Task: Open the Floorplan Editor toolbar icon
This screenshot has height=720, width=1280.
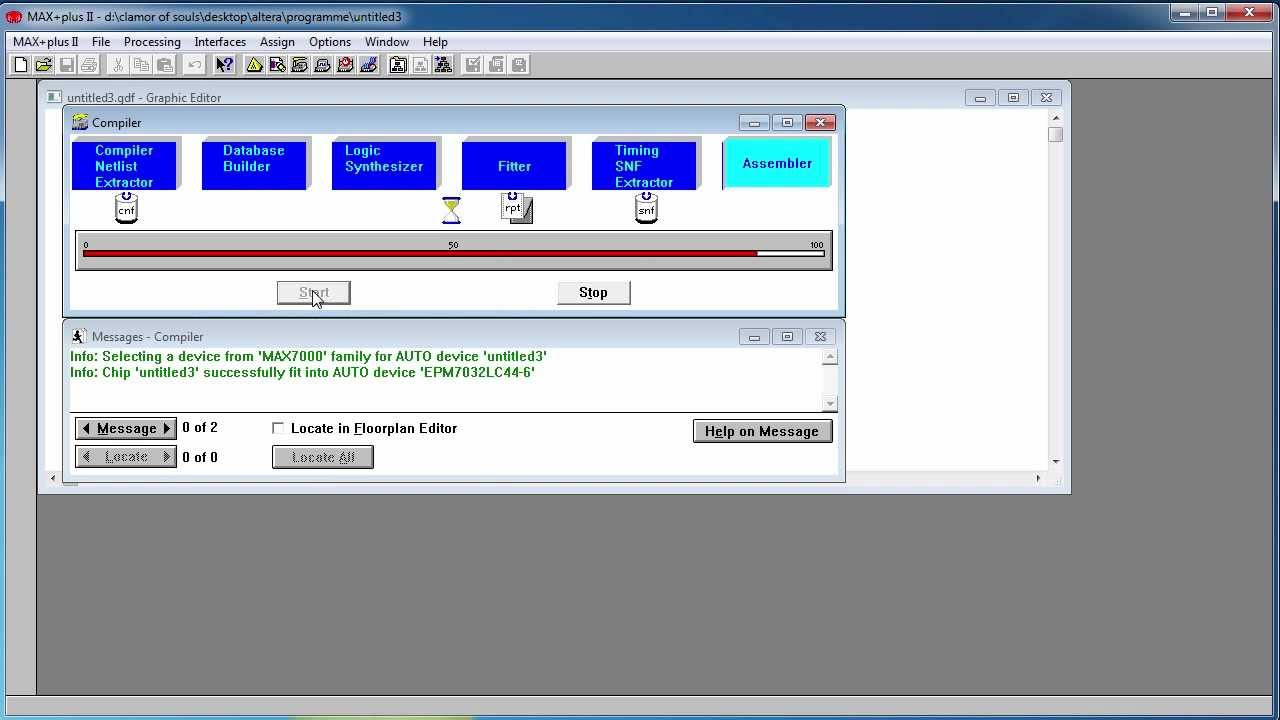Action: tap(277, 65)
